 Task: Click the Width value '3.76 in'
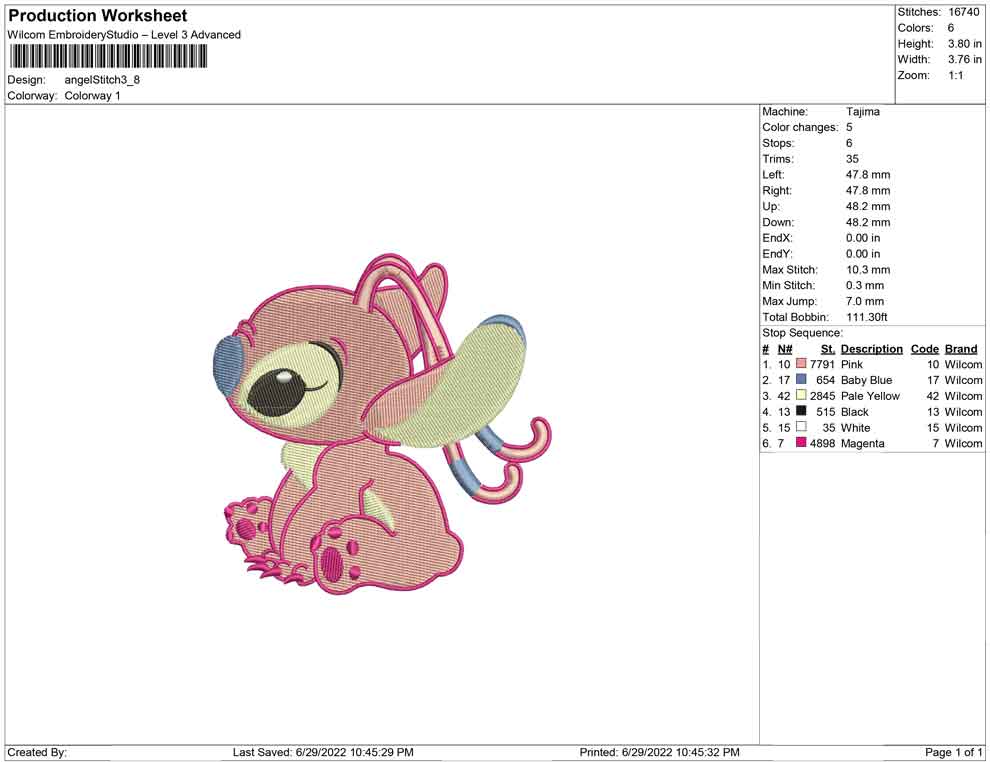[x=965, y=59]
